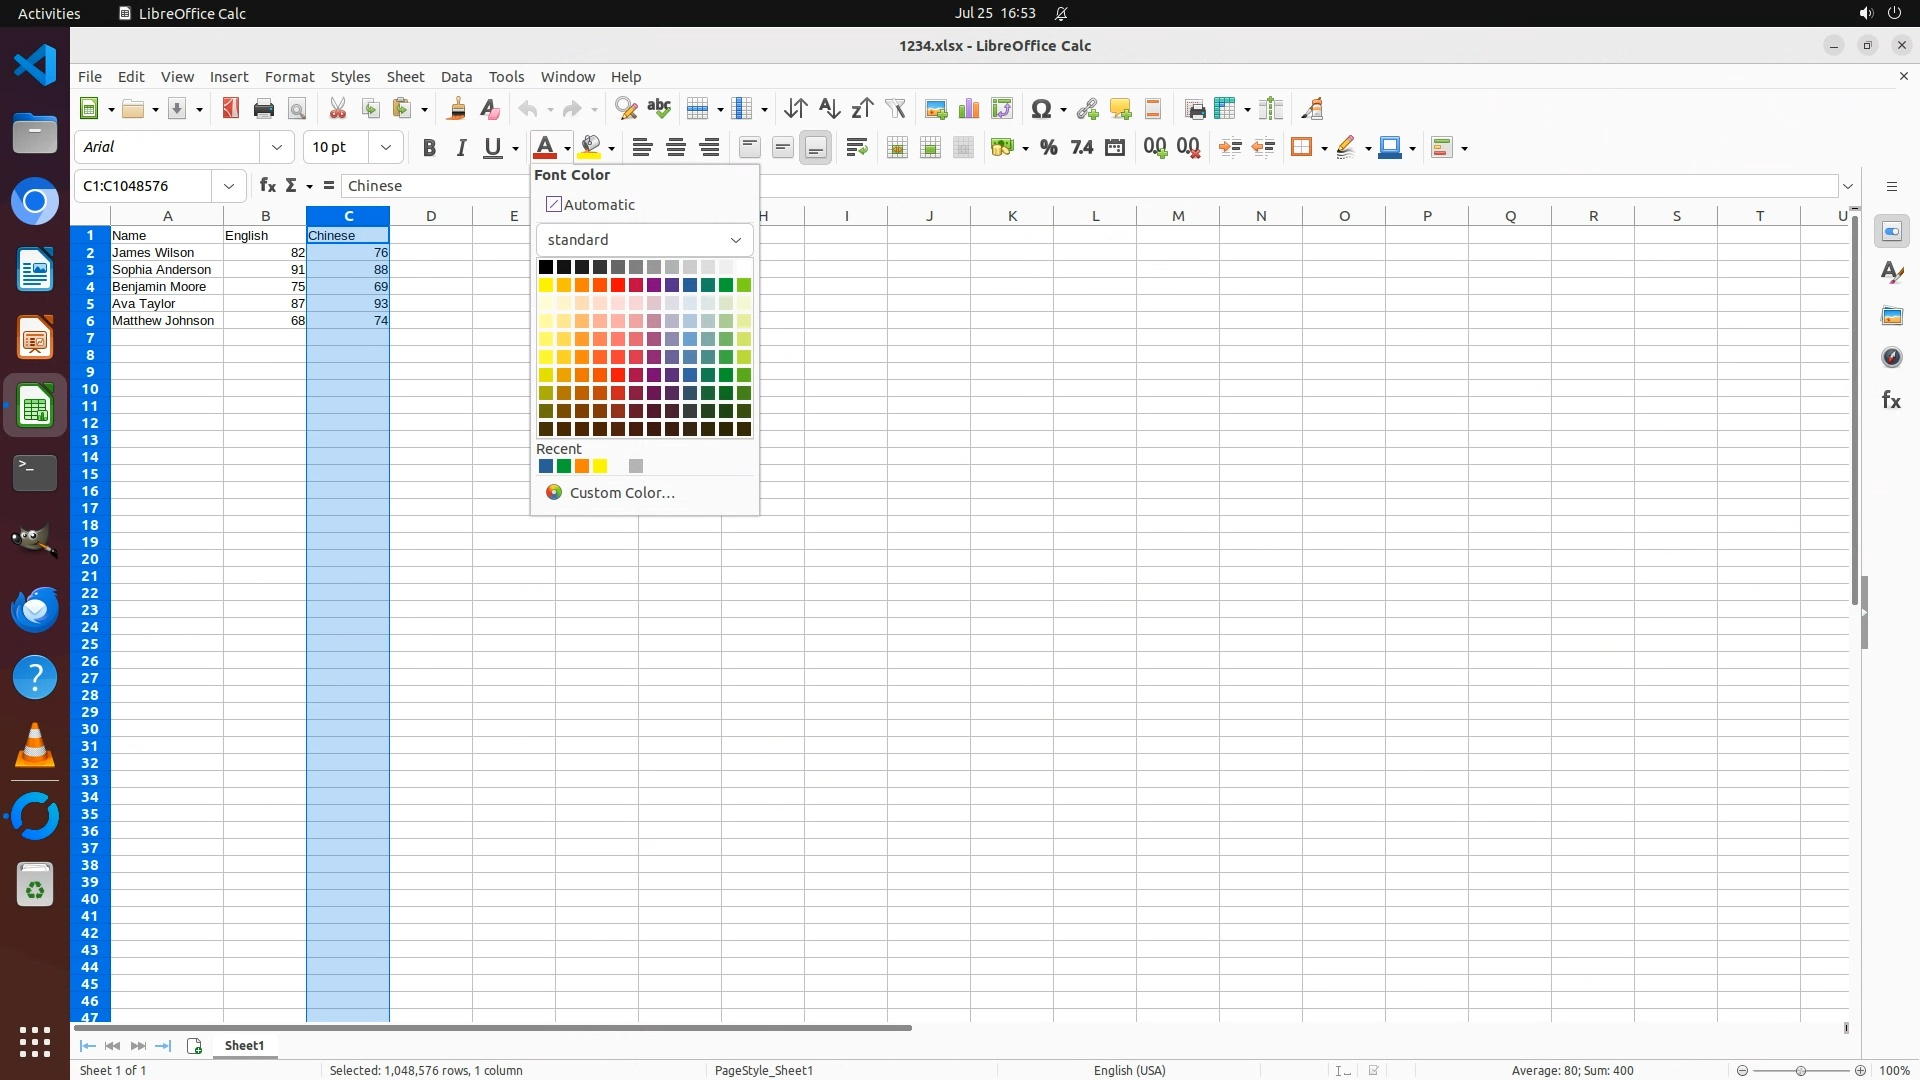Click the Format as Percent icon
This screenshot has width=1920, height=1080.
pos(1048,148)
